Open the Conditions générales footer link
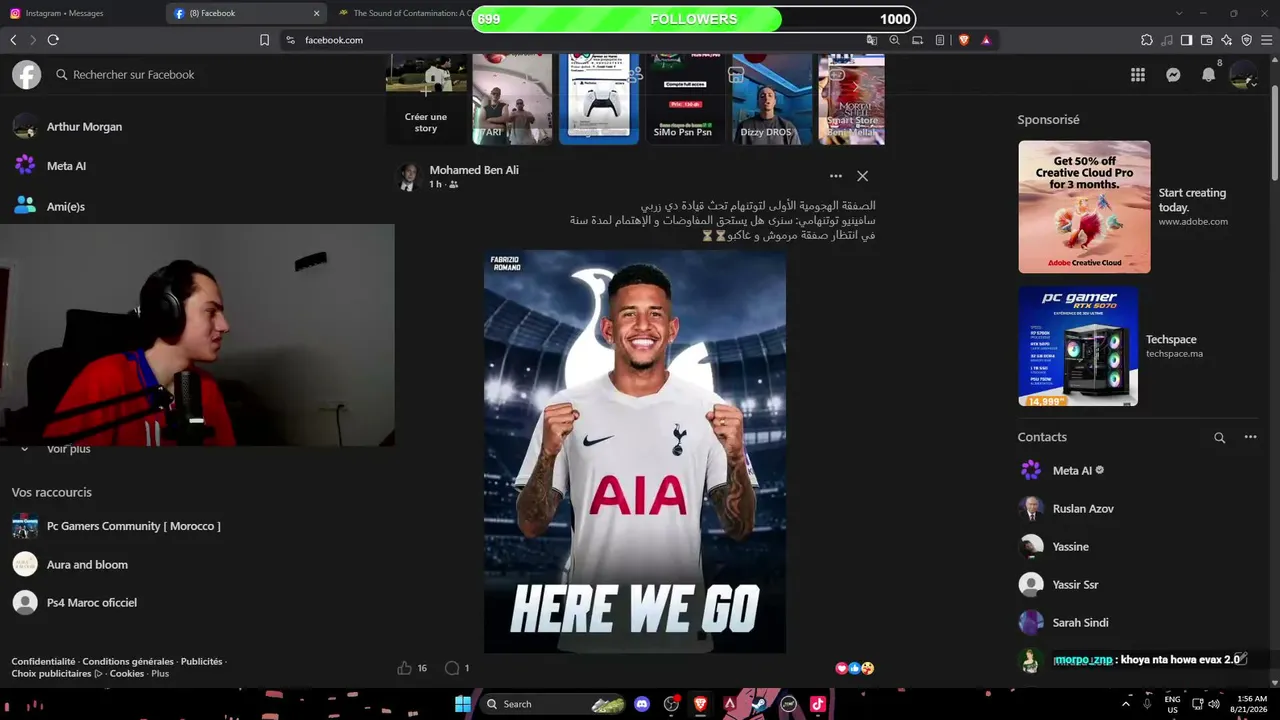This screenshot has width=1280, height=720. pos(128,662)
